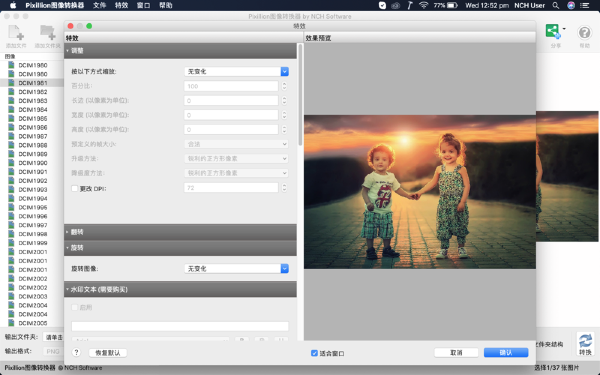Click the 百分比 percentage stepper arrows
This screenshot has height=375, width=600.
[284, 86]
